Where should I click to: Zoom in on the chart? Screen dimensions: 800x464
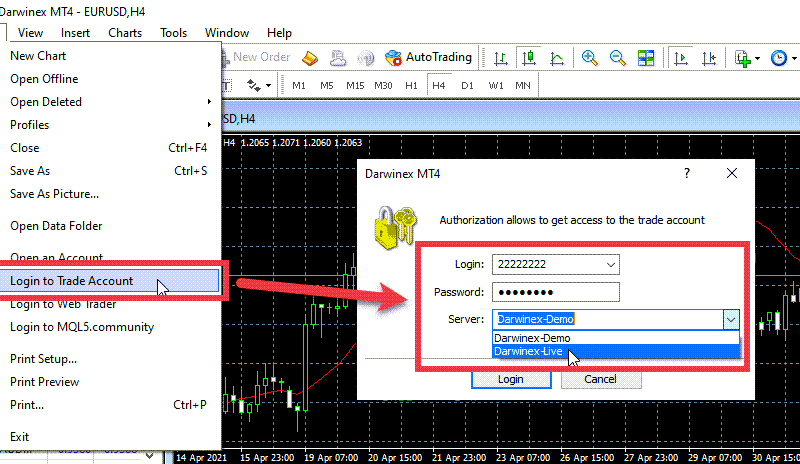point(590,58)
